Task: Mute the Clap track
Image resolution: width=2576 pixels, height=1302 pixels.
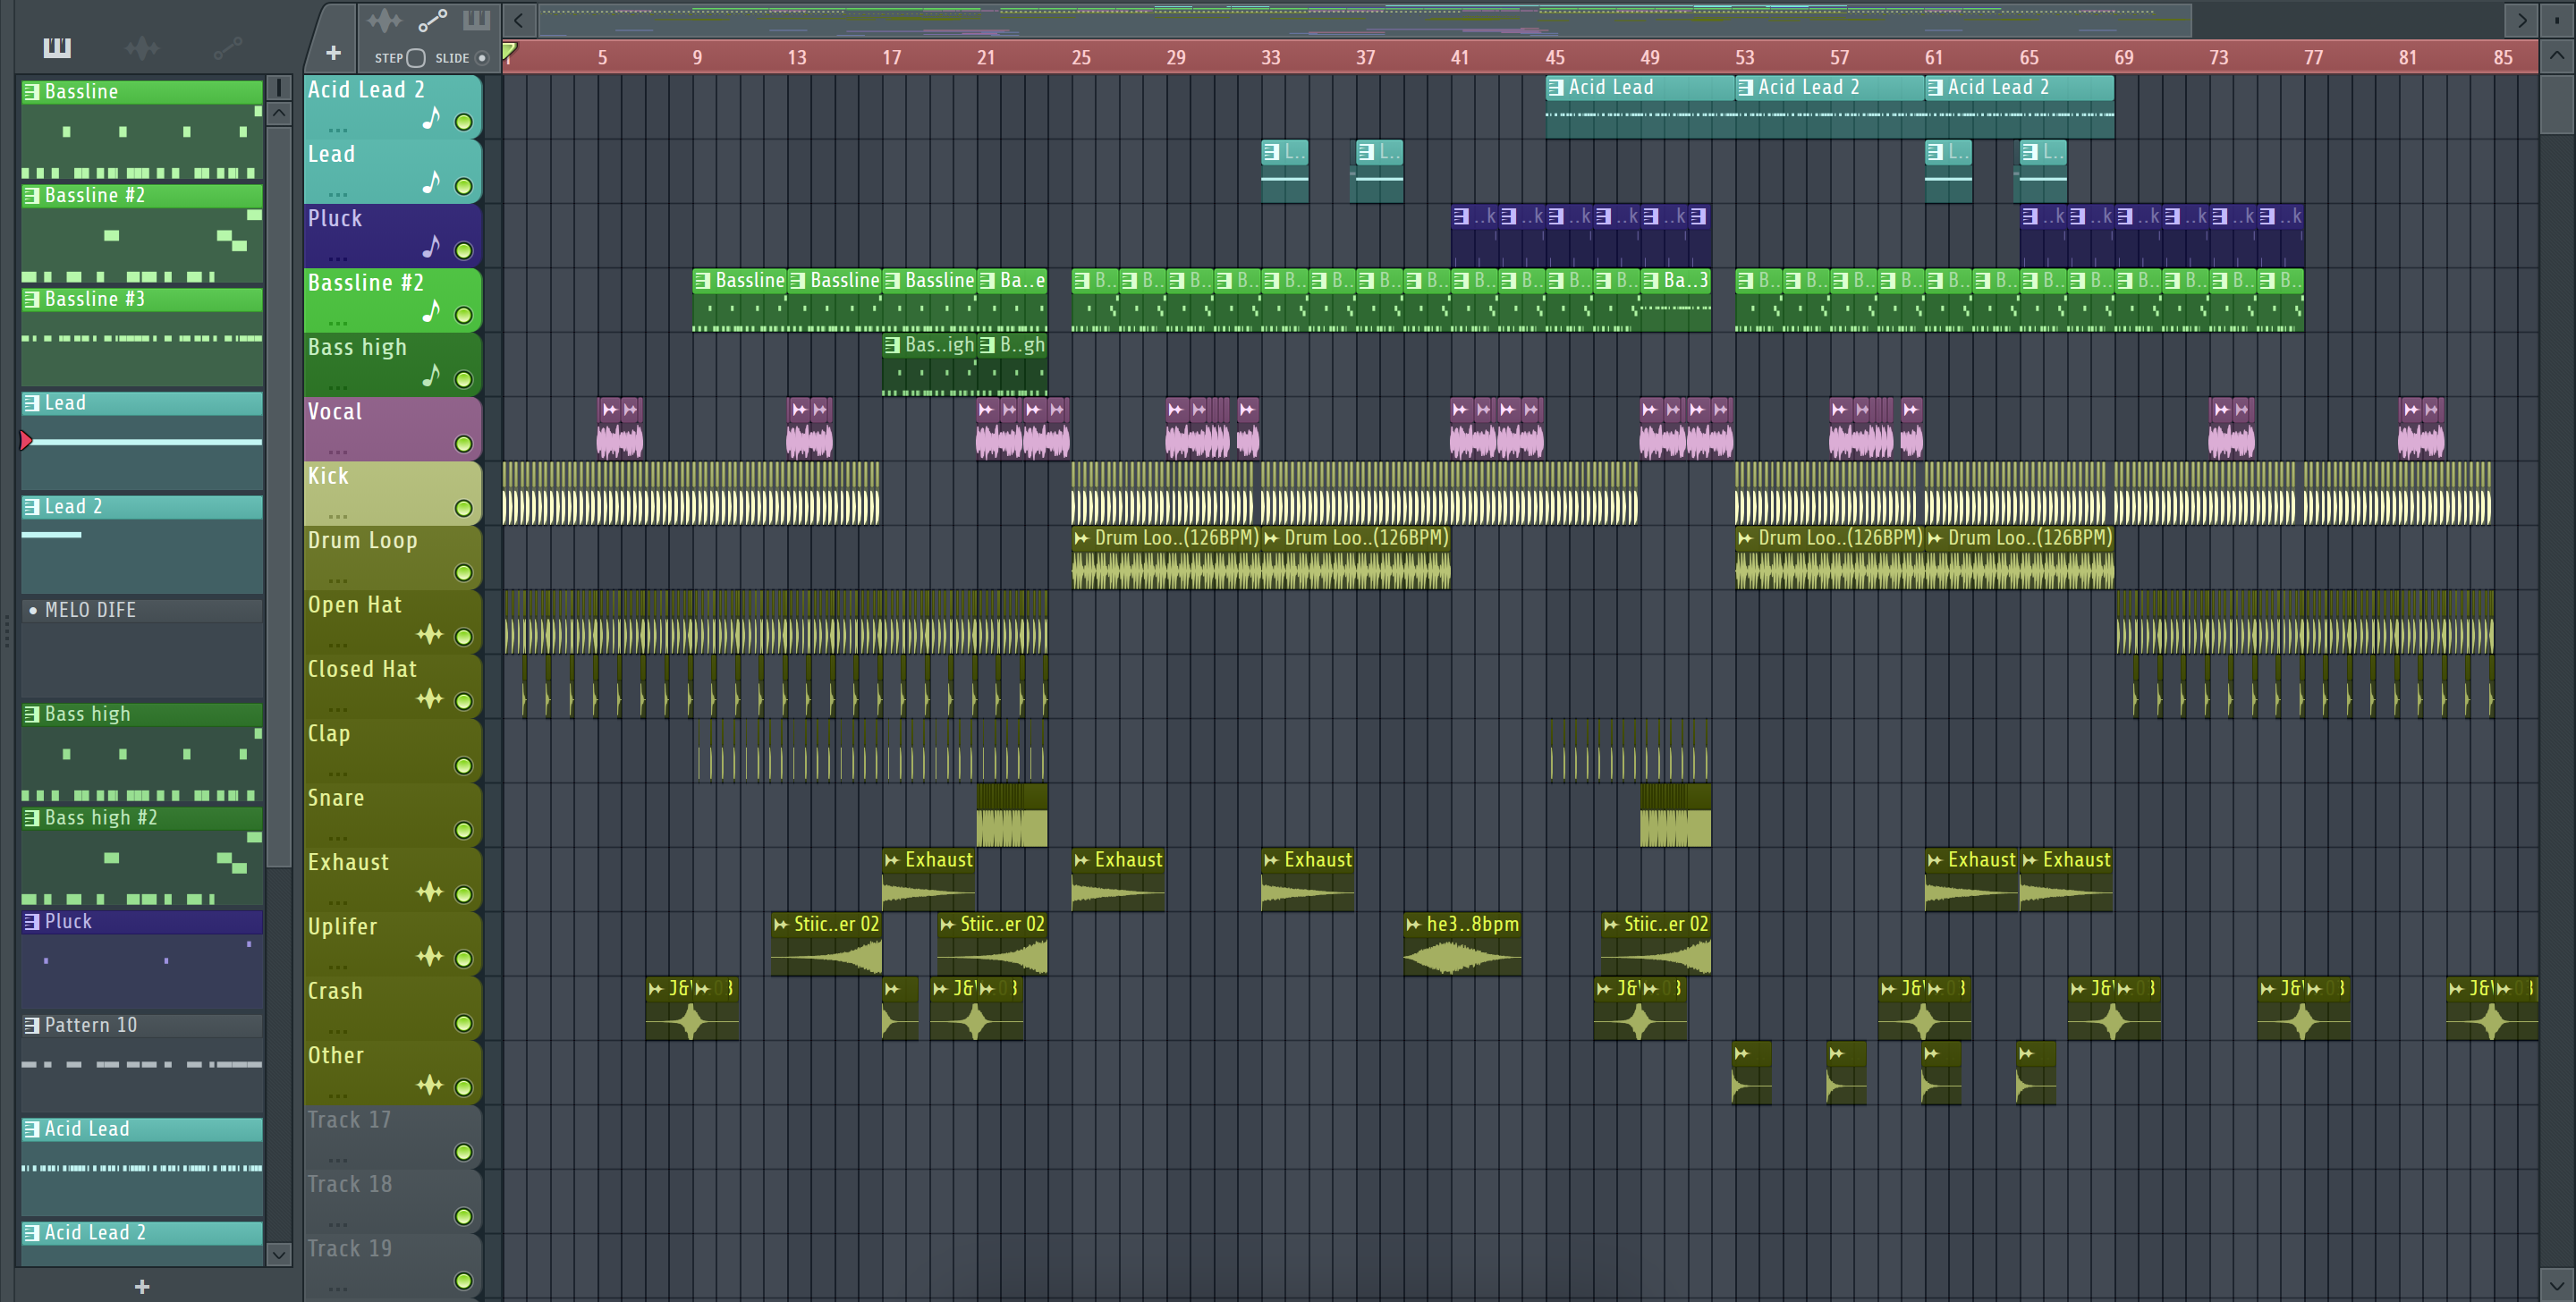Action: click(x=464, y=766)
